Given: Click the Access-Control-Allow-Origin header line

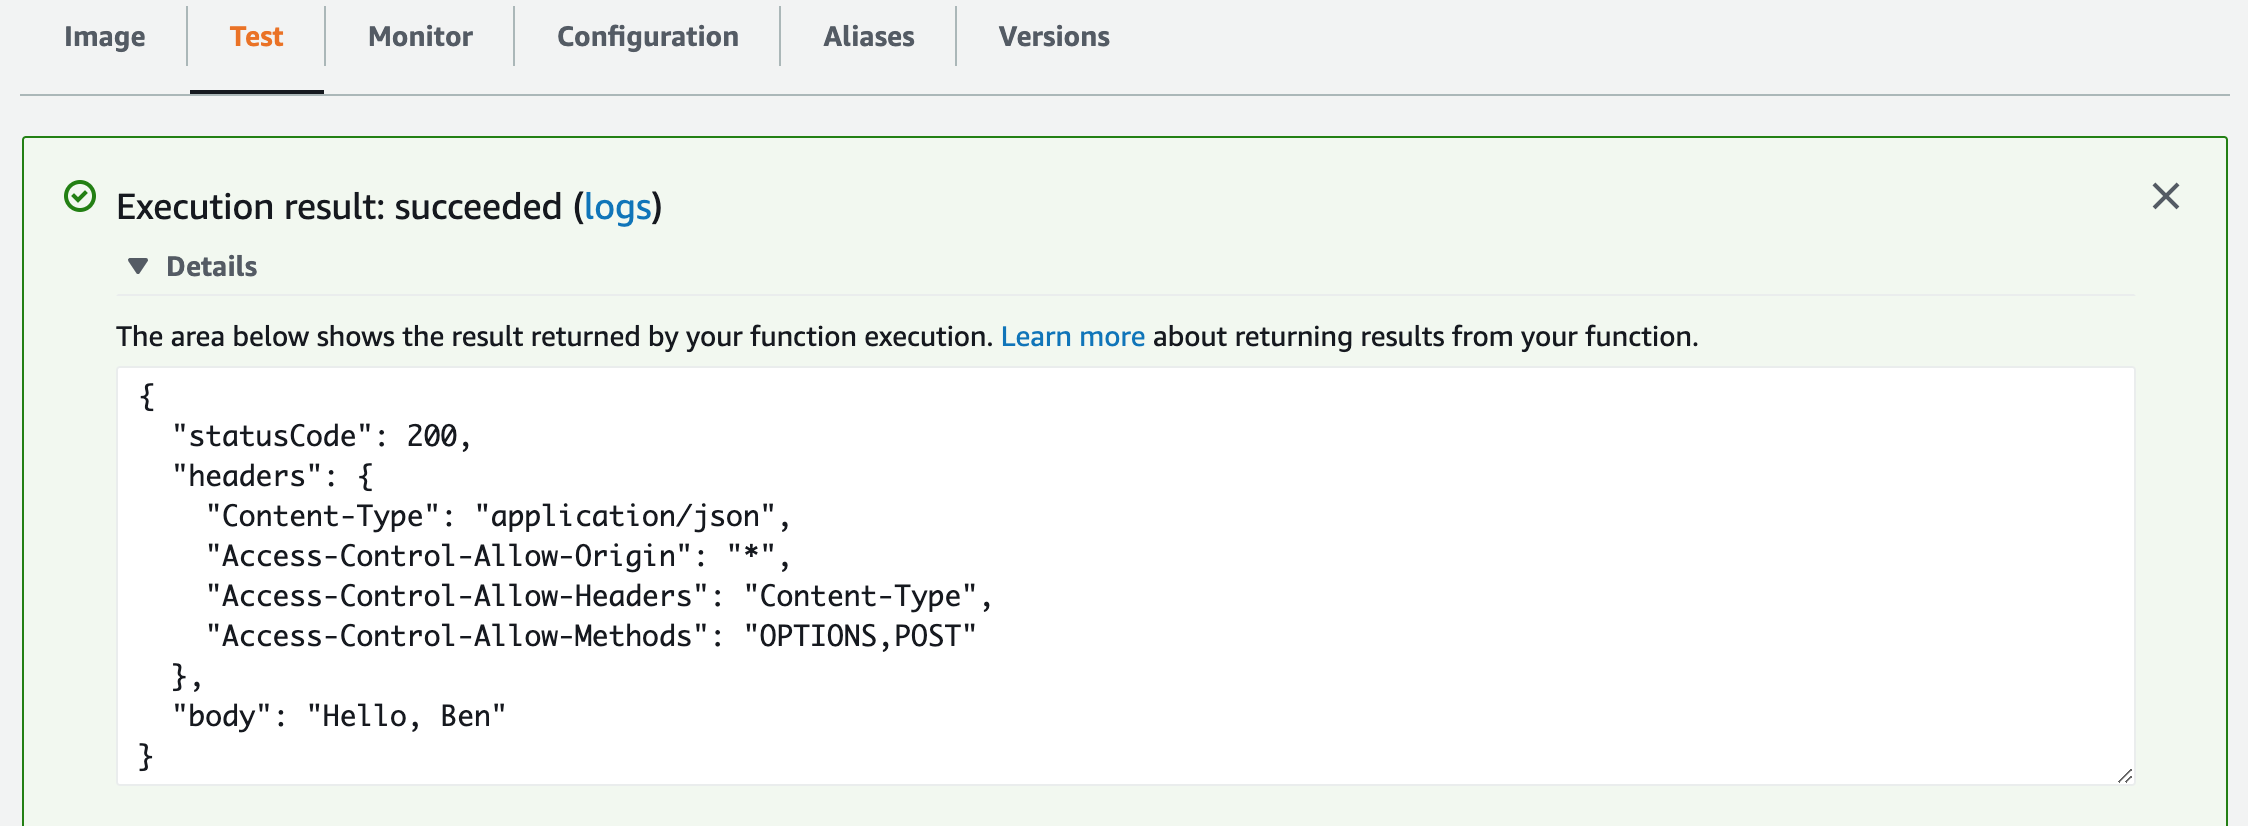Looking at the screenshot, I should pos(498,556).
